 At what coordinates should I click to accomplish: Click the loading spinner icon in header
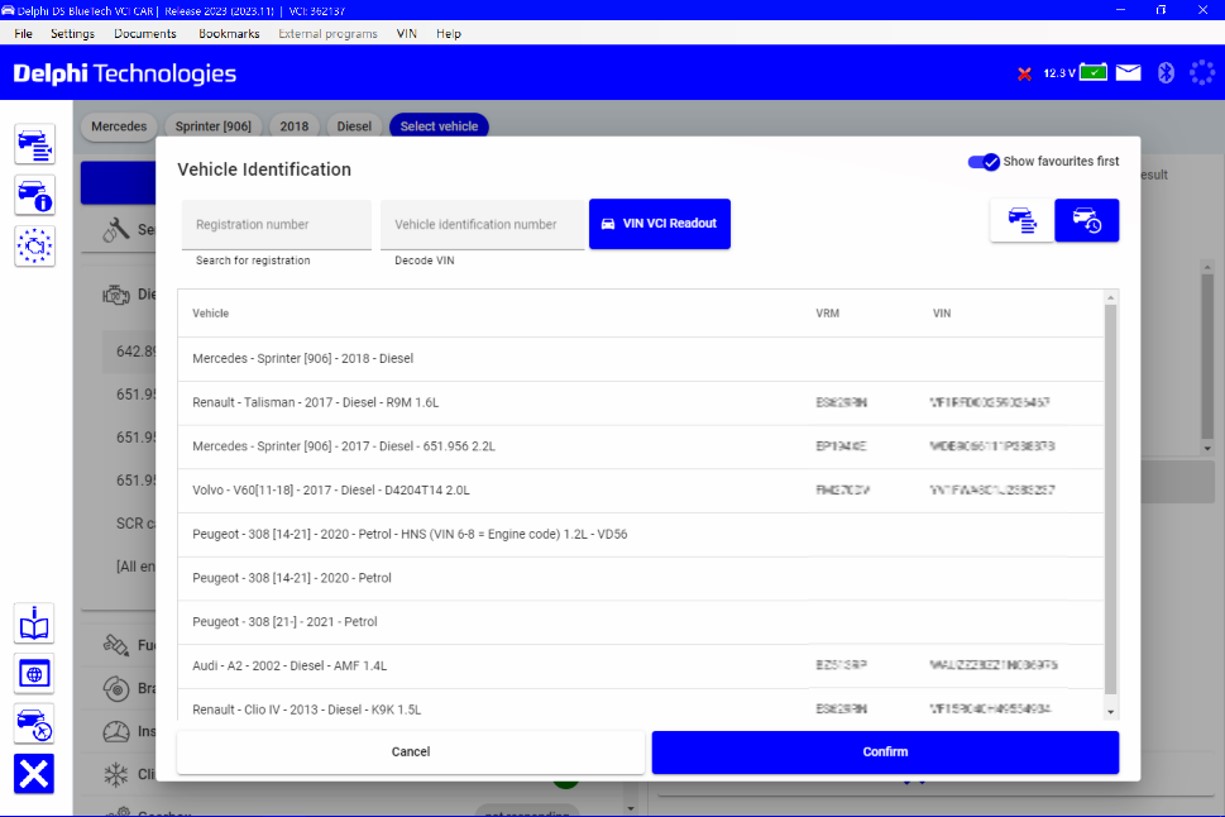point(1202,73)
